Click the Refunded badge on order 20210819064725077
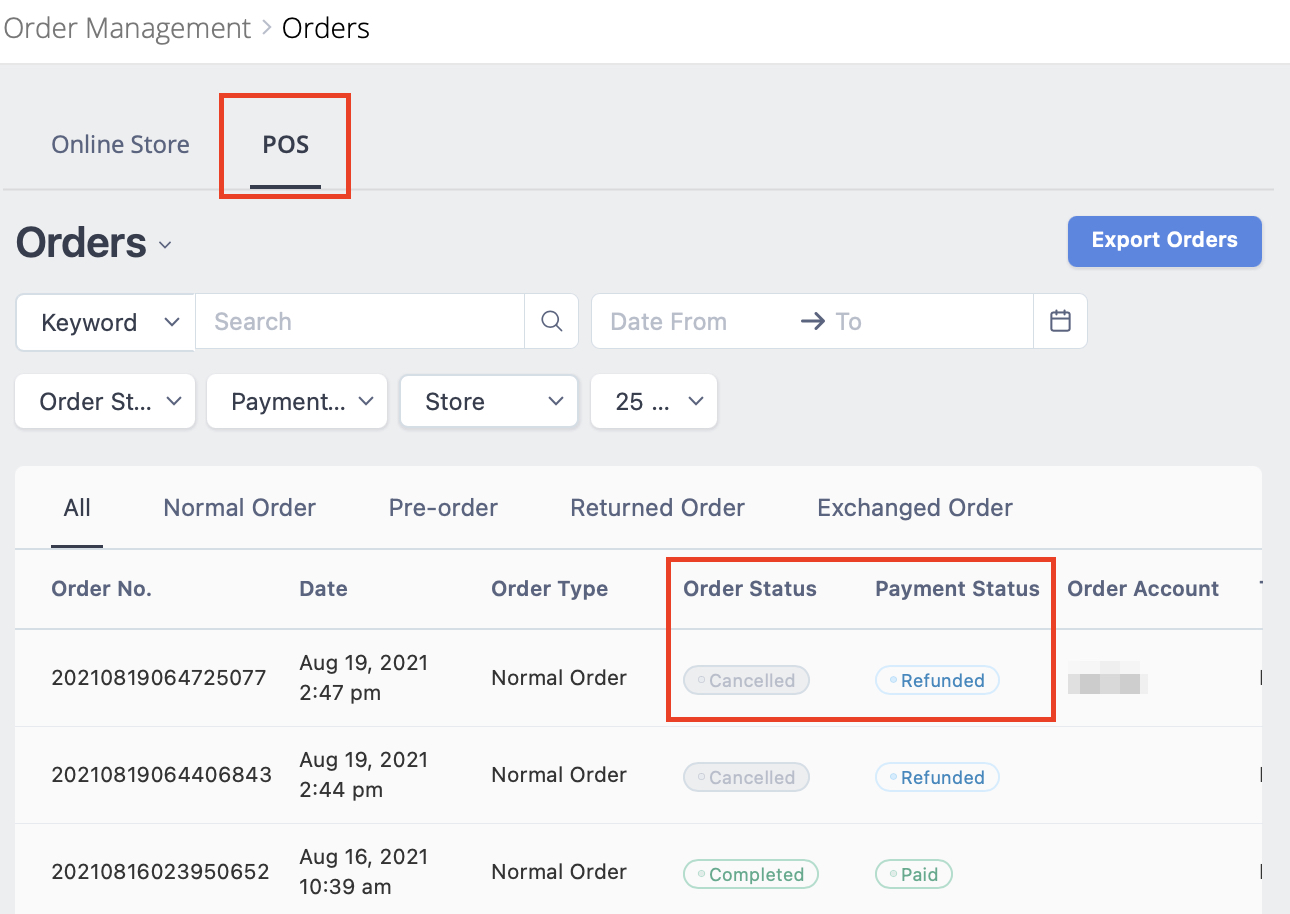Viewport: 1290px width, 914px height. pos(937,680)
